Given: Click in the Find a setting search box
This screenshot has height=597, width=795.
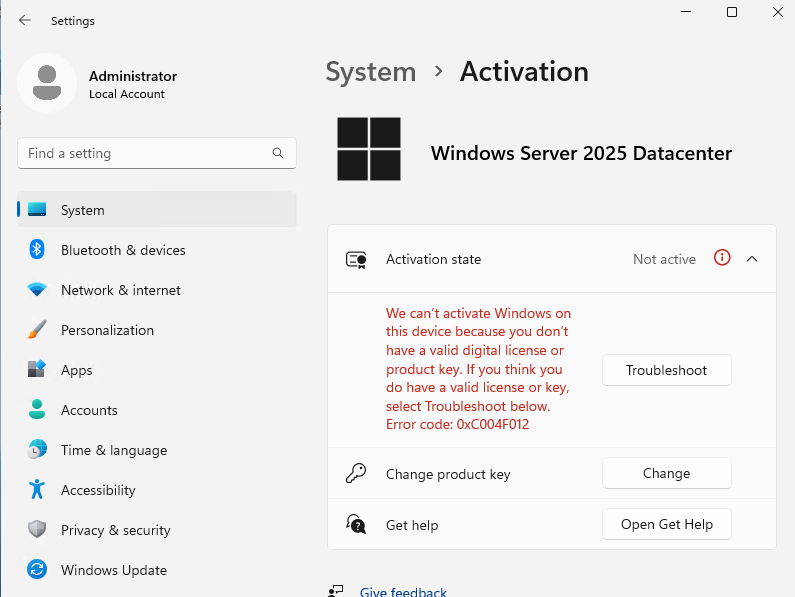Looking at the screenshot, I should tap(157, 153).
